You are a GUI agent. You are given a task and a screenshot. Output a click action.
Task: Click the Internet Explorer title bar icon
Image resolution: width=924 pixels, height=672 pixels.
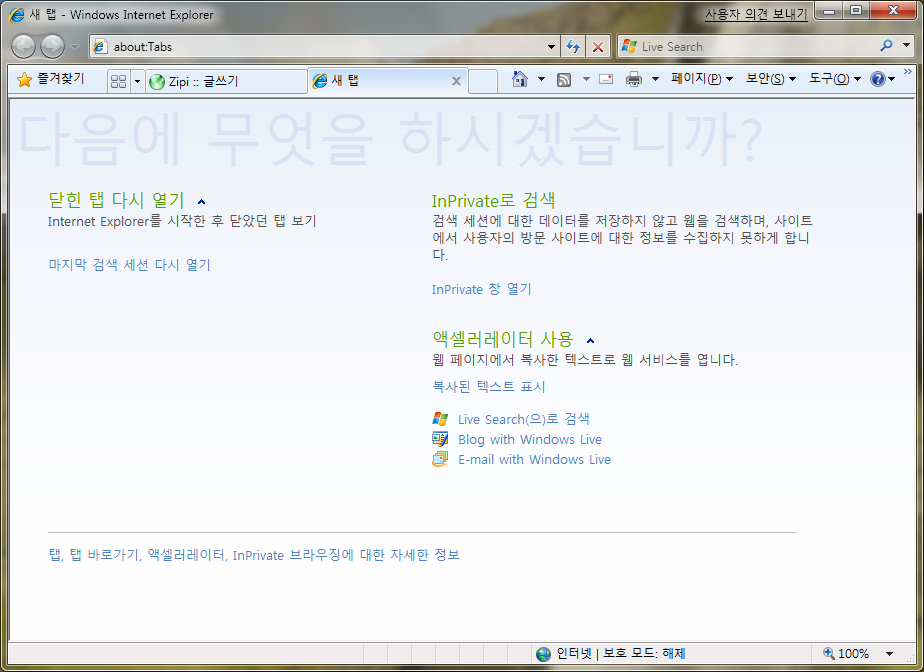pos(17,14)
